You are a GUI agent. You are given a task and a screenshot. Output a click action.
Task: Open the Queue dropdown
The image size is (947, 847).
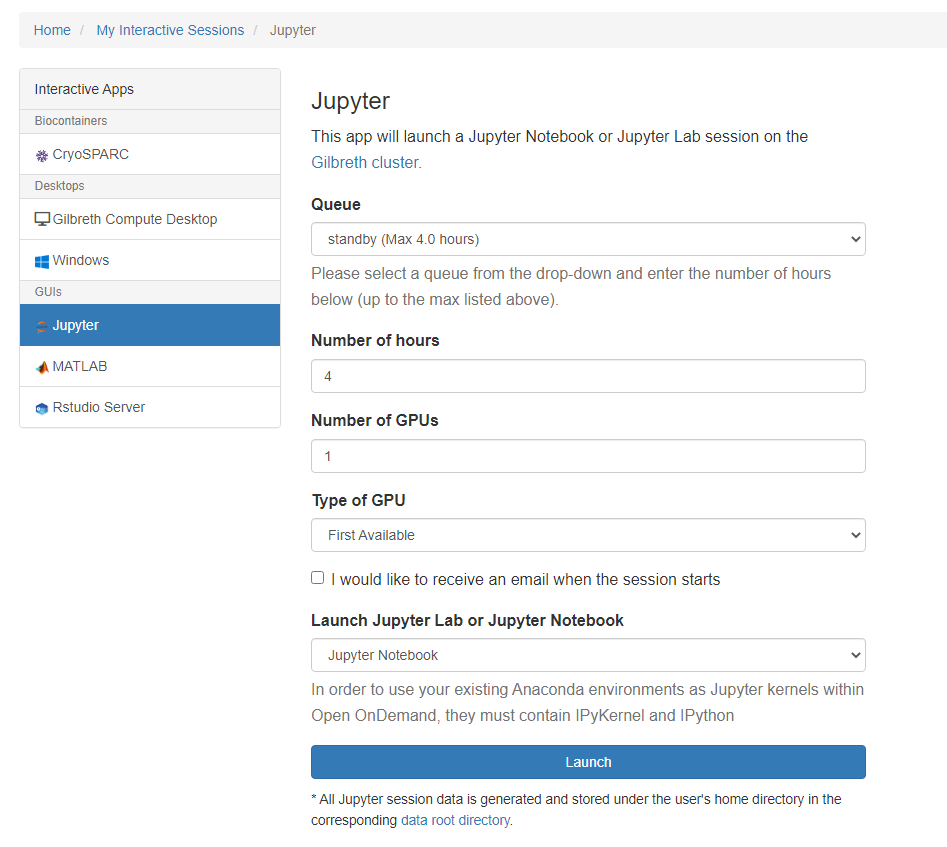click(588, 239)
